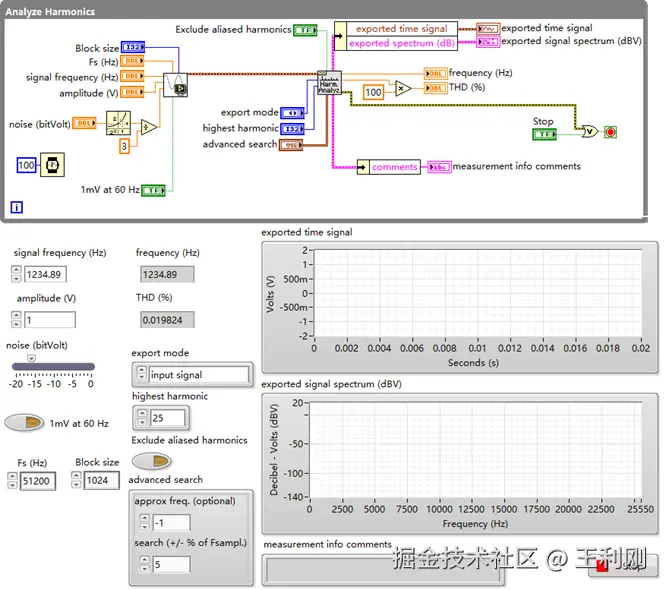Click the divide triangle node
This screenshot has width=666, height=590.
pos(148,127)
